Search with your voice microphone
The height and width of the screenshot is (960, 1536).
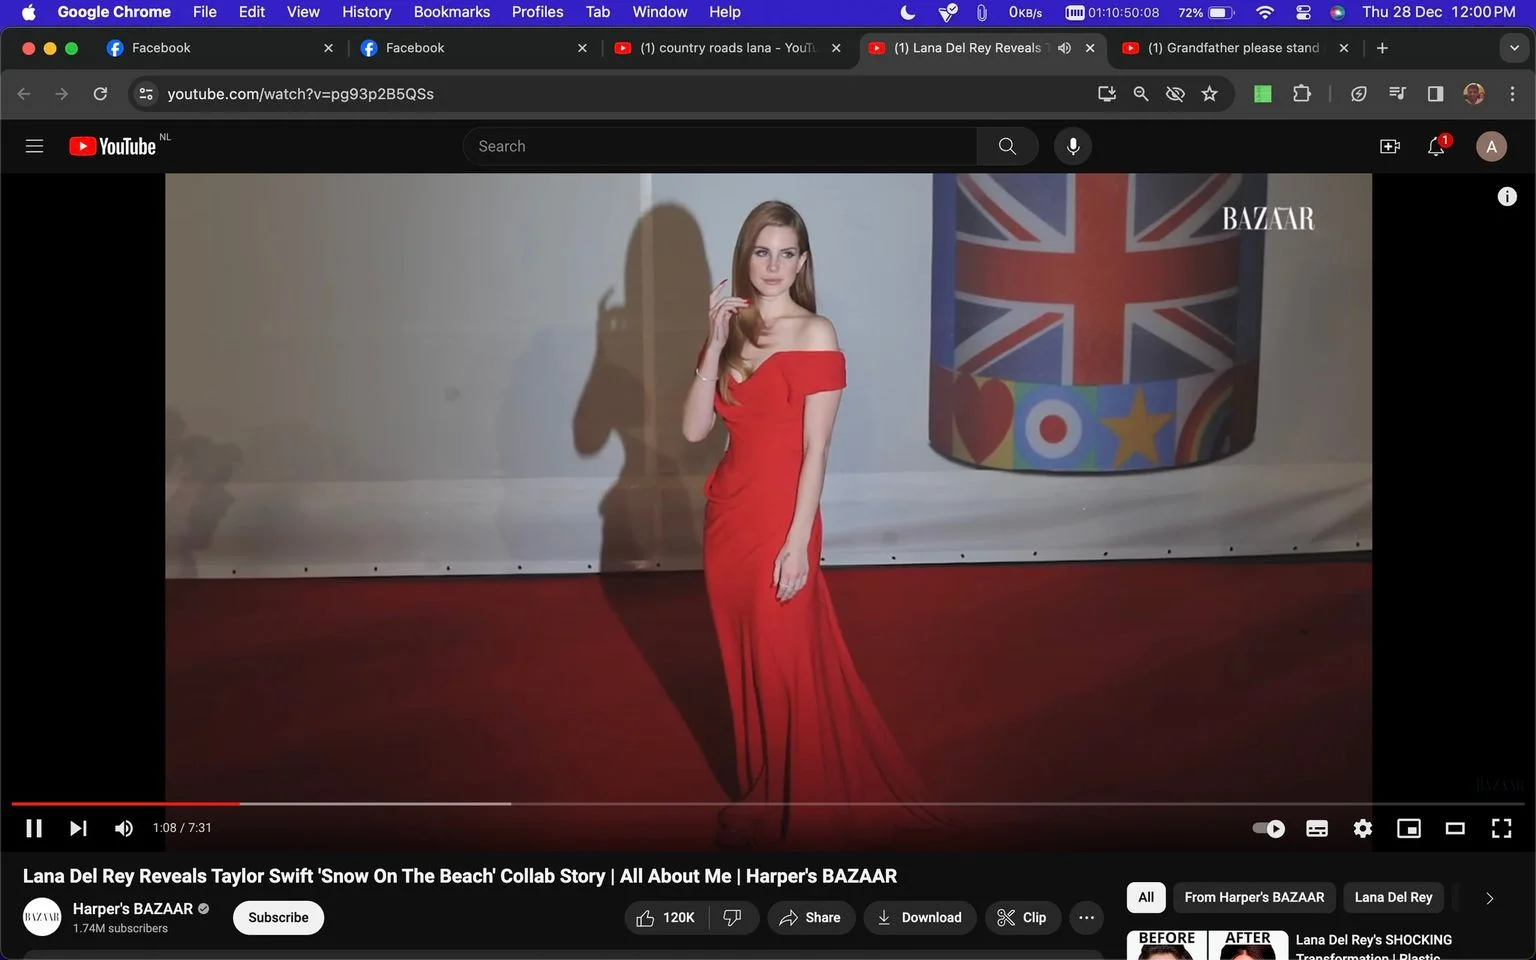pos(1072,146)
